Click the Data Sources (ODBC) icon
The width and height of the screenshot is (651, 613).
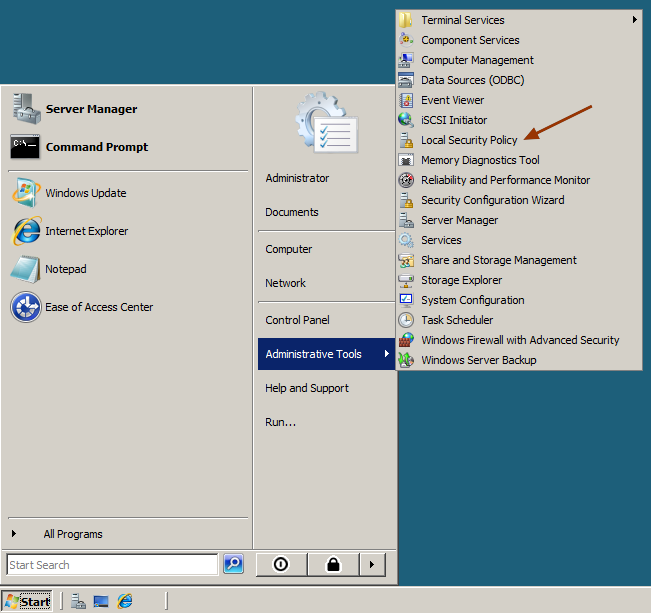click(406, 80)
